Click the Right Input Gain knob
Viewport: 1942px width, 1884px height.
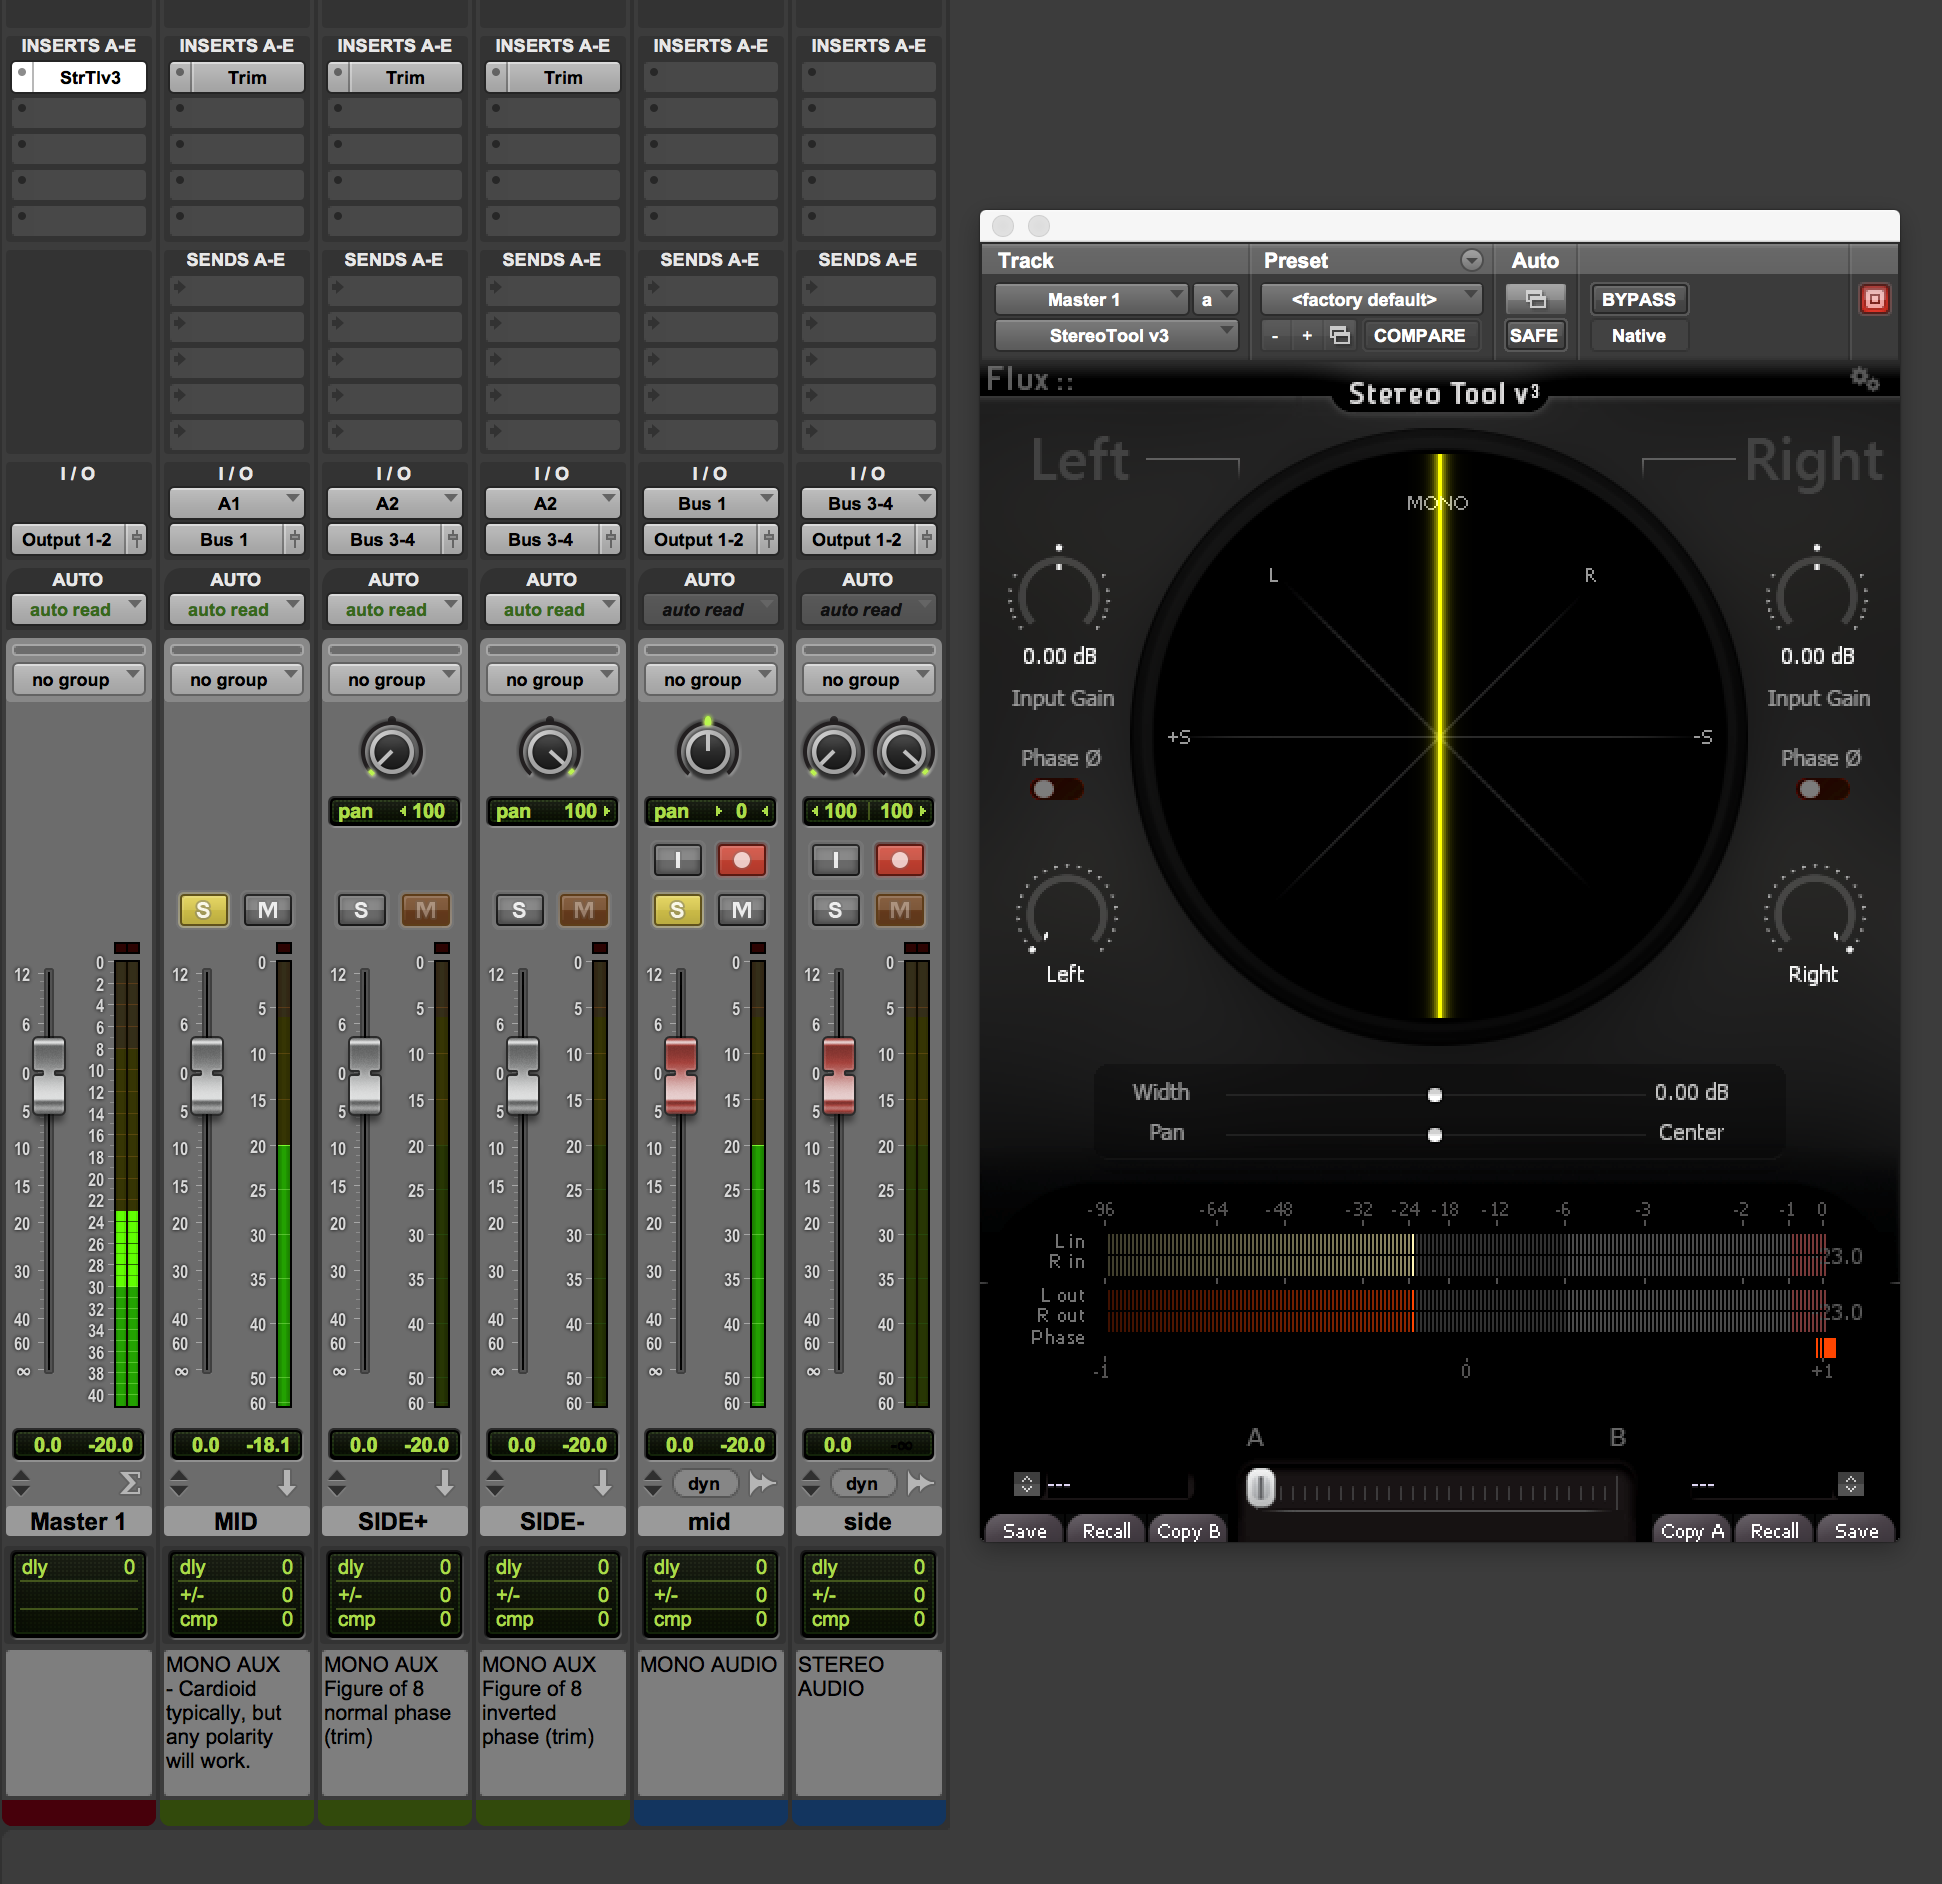click(x=1817, y=594)
